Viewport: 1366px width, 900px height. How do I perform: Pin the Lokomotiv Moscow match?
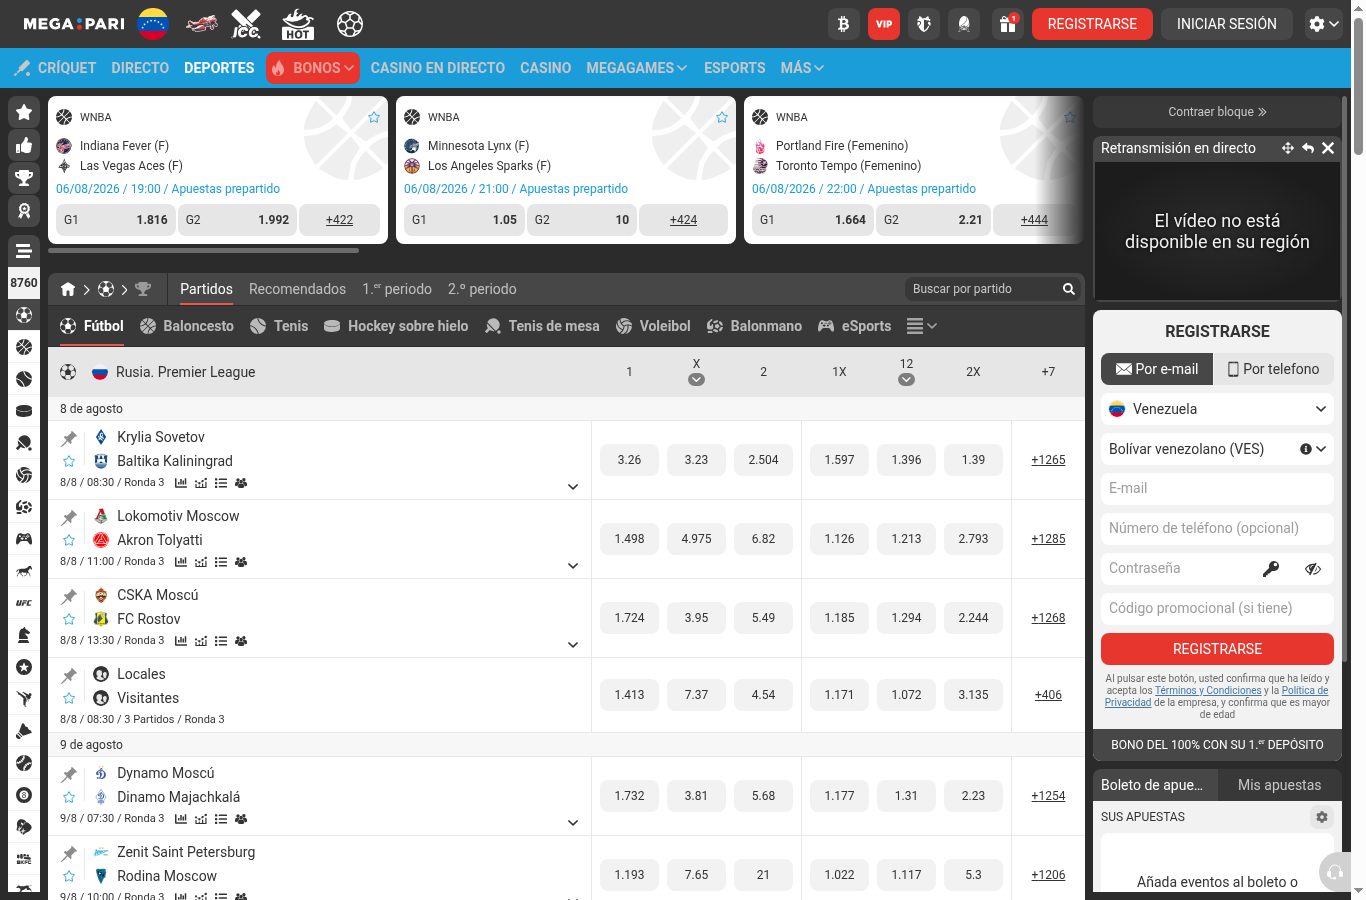coord(69,517)
